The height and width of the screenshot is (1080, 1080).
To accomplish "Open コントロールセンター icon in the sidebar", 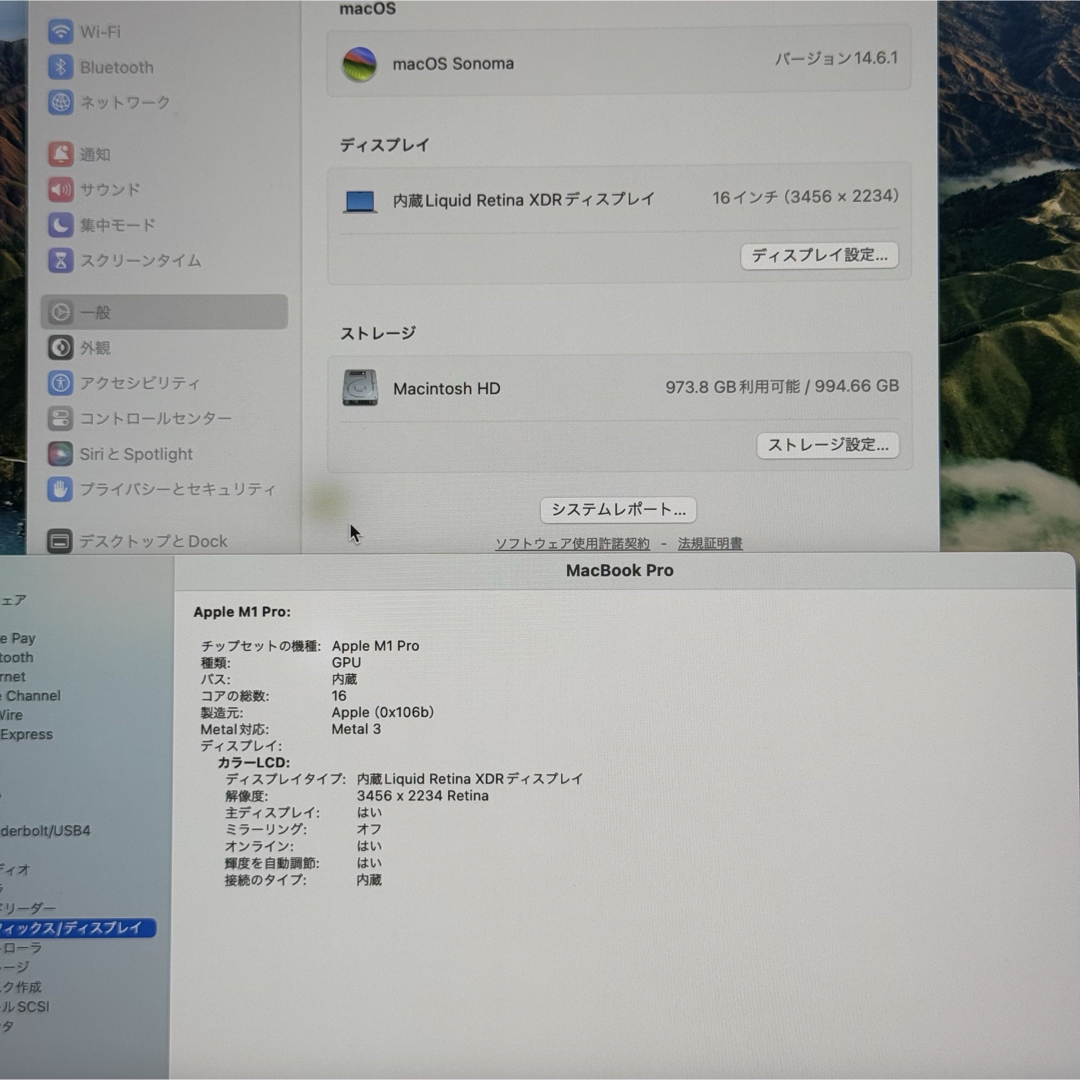I will coord(61,418).
